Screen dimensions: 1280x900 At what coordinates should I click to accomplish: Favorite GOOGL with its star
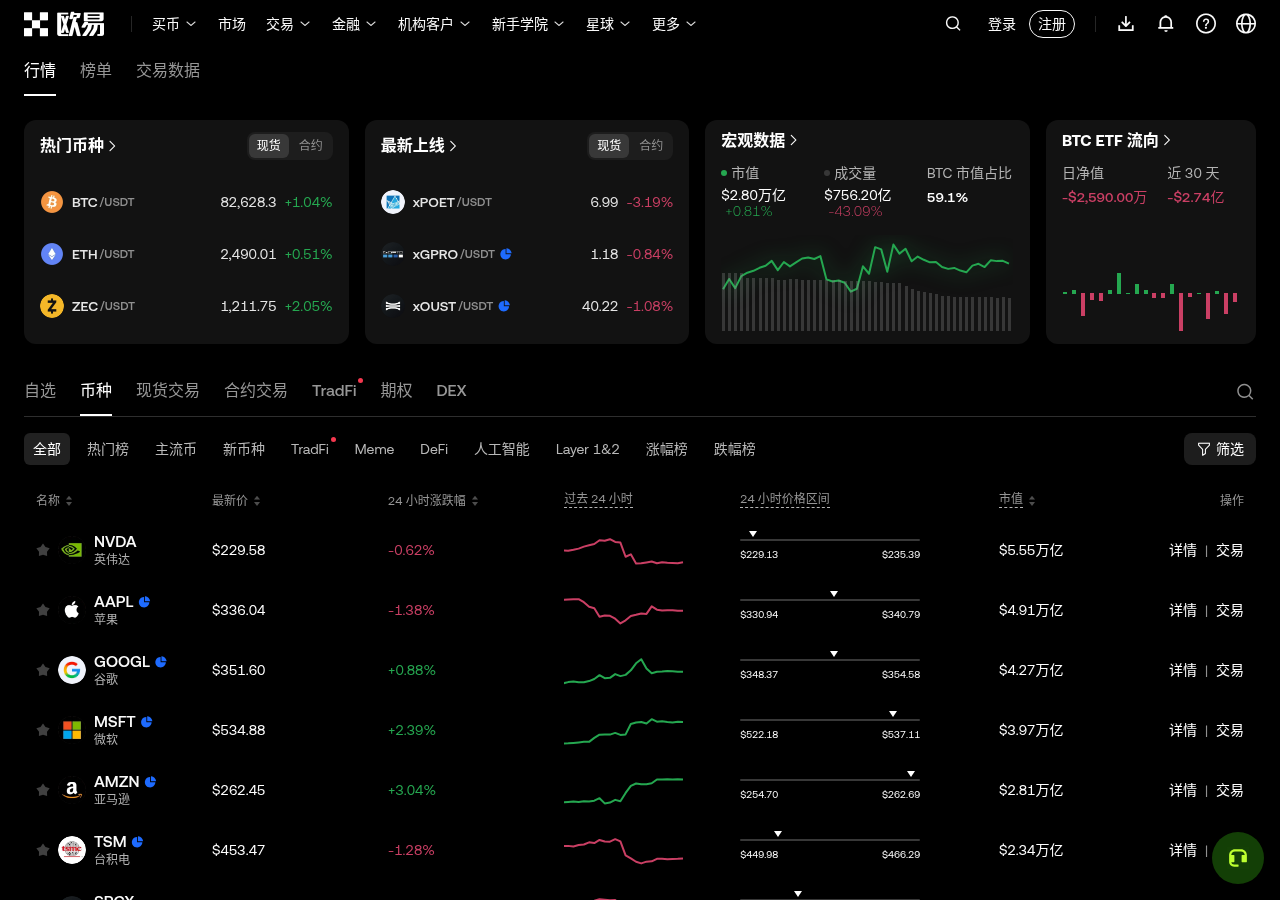(x=43, y=670)
